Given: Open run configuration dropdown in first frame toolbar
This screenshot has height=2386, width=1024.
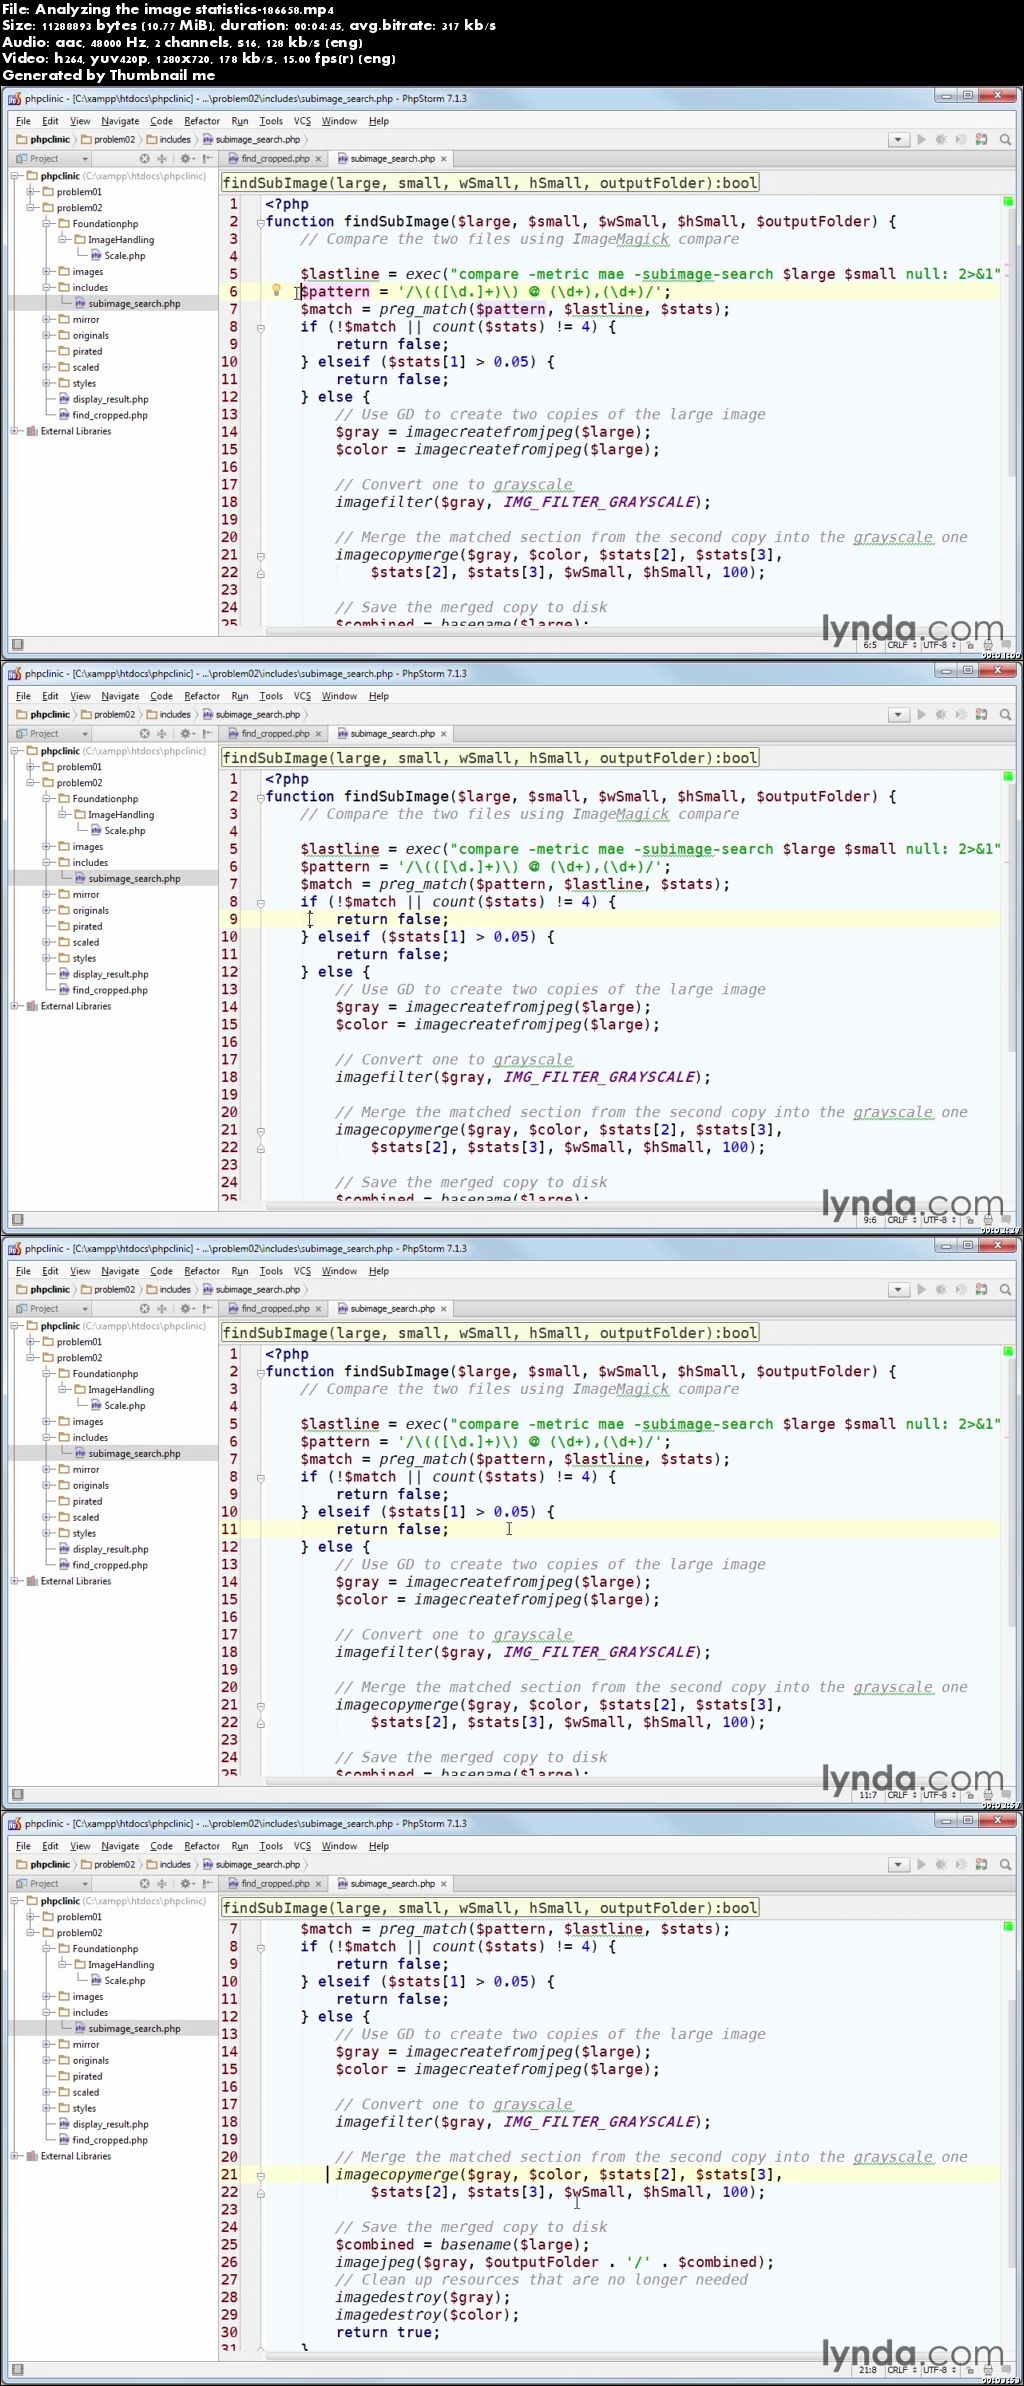Looking at the screenshot, I should pos(898,140).
